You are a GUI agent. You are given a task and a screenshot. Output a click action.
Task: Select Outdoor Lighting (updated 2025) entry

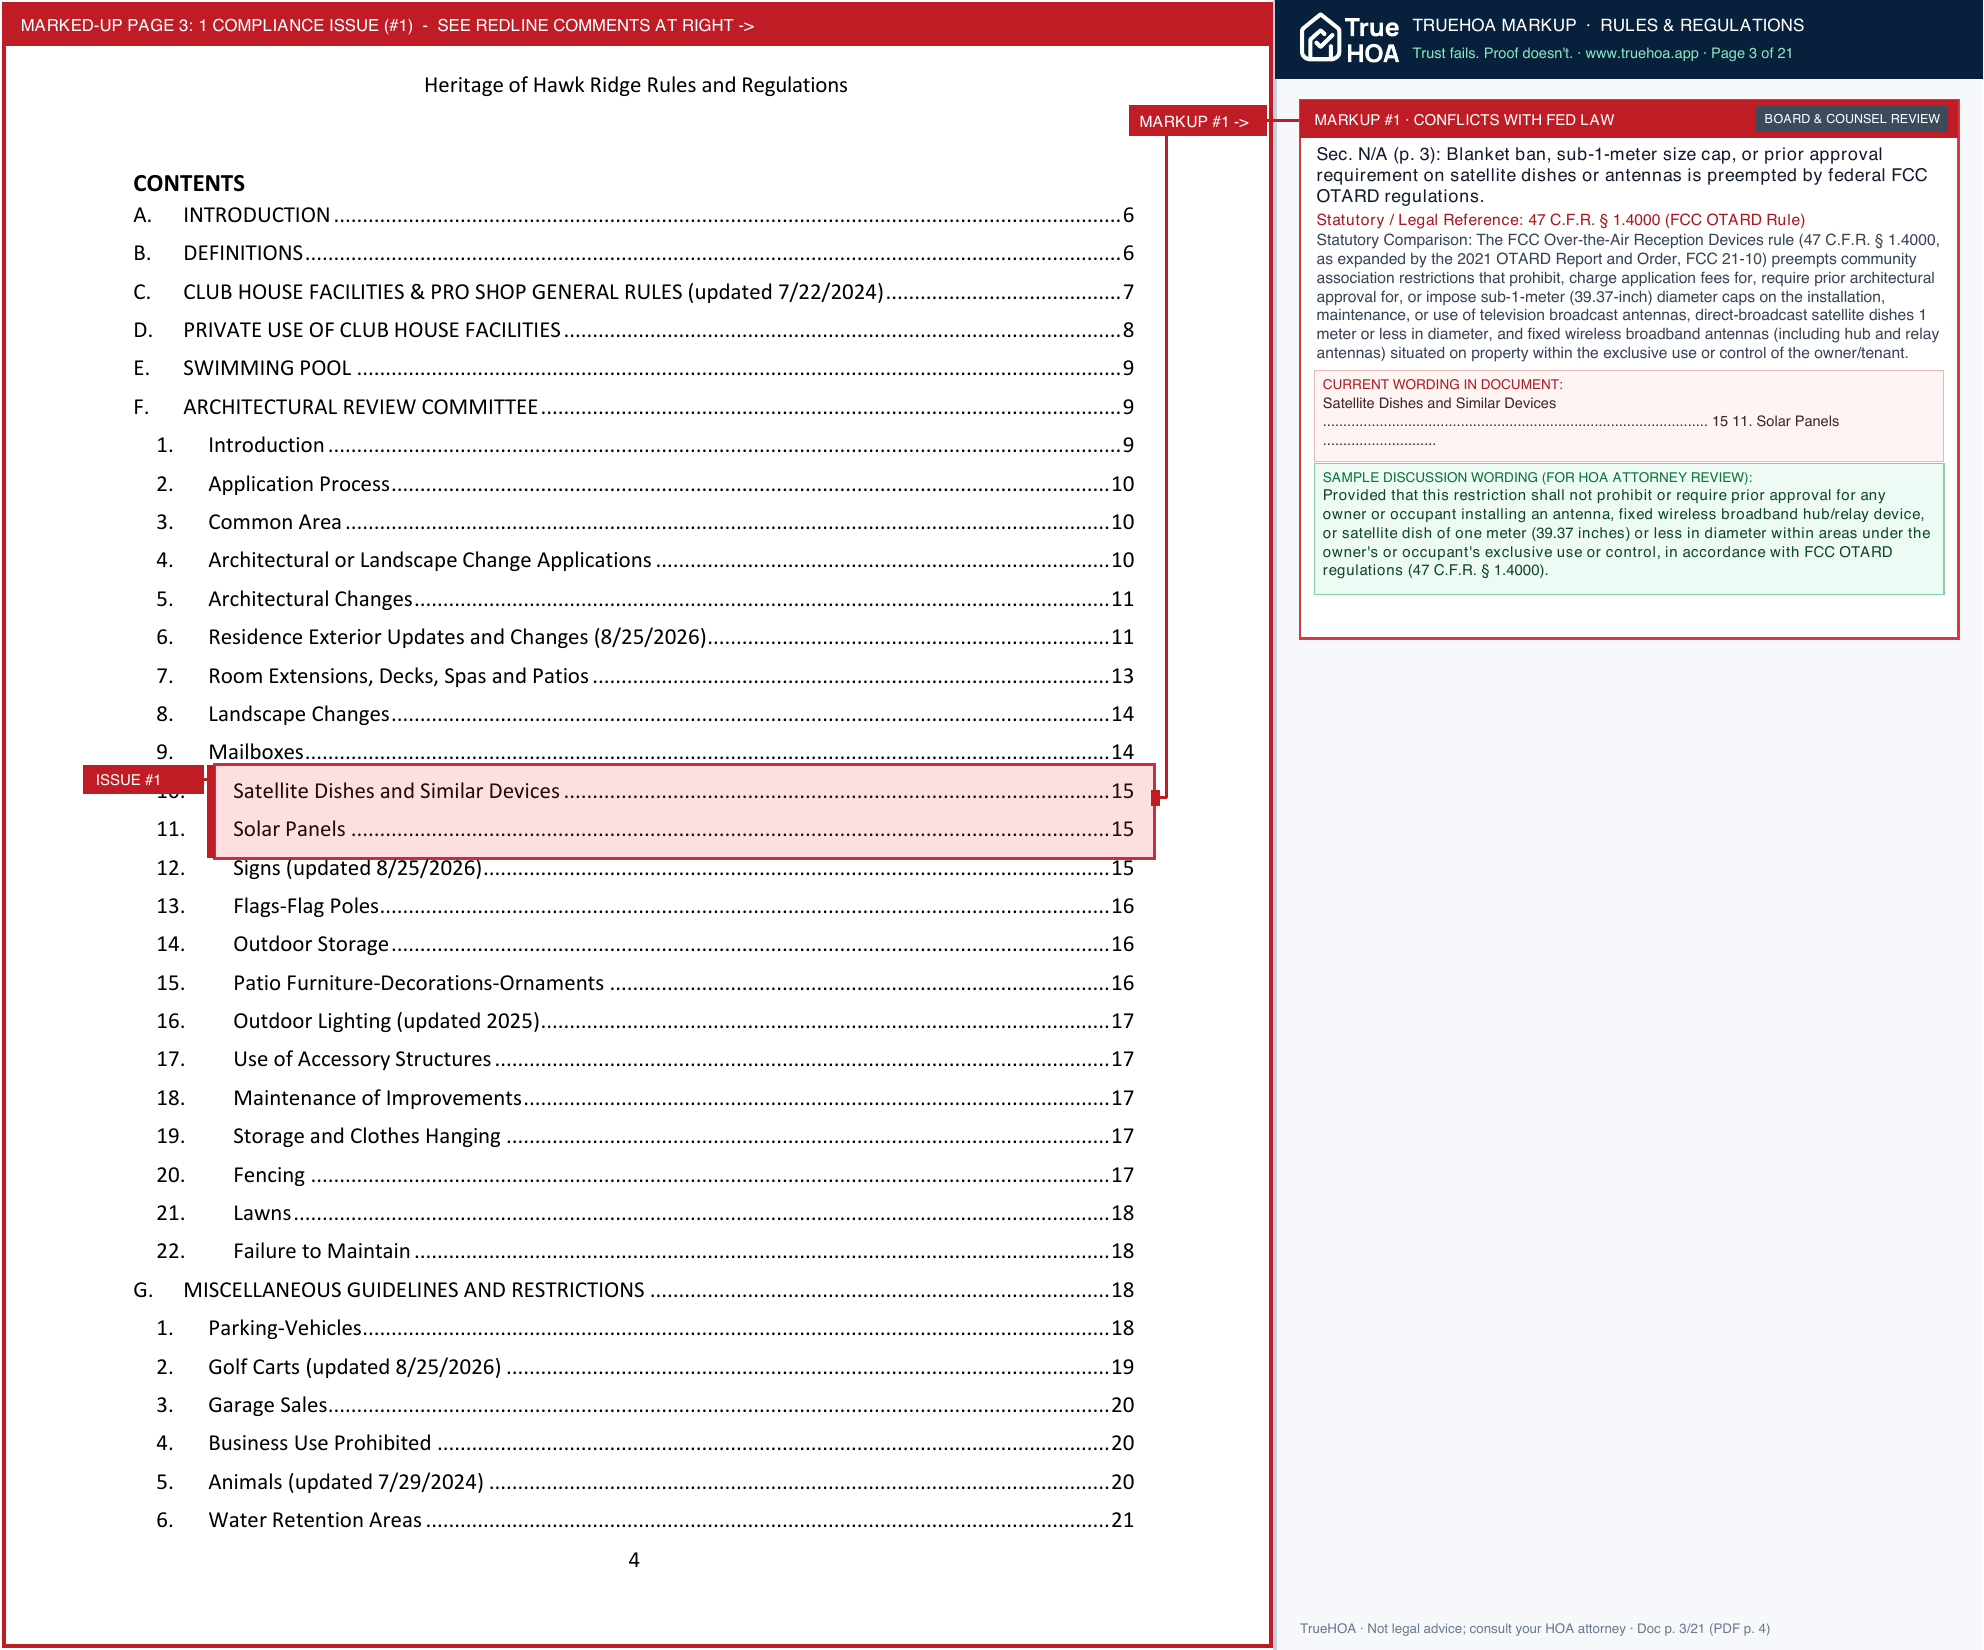coord(645,1021)
